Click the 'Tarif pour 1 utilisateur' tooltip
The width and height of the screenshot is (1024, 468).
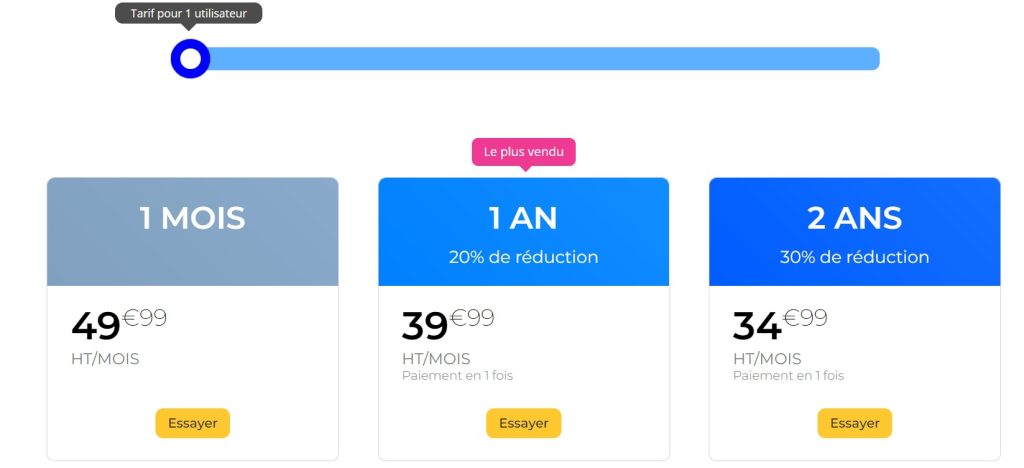tap(188, 14)
